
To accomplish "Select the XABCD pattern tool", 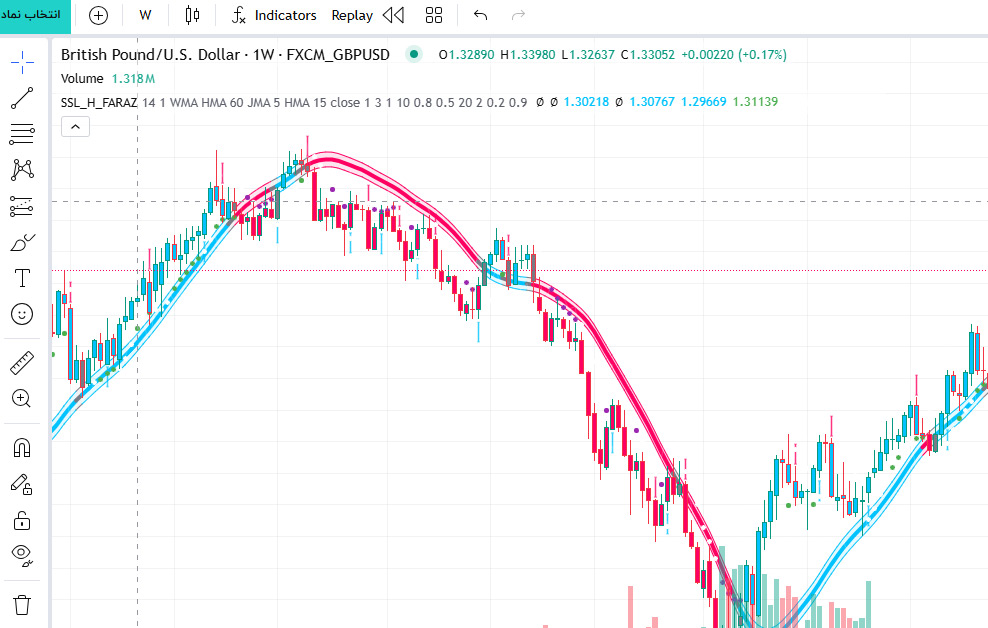I will point(22,169).
